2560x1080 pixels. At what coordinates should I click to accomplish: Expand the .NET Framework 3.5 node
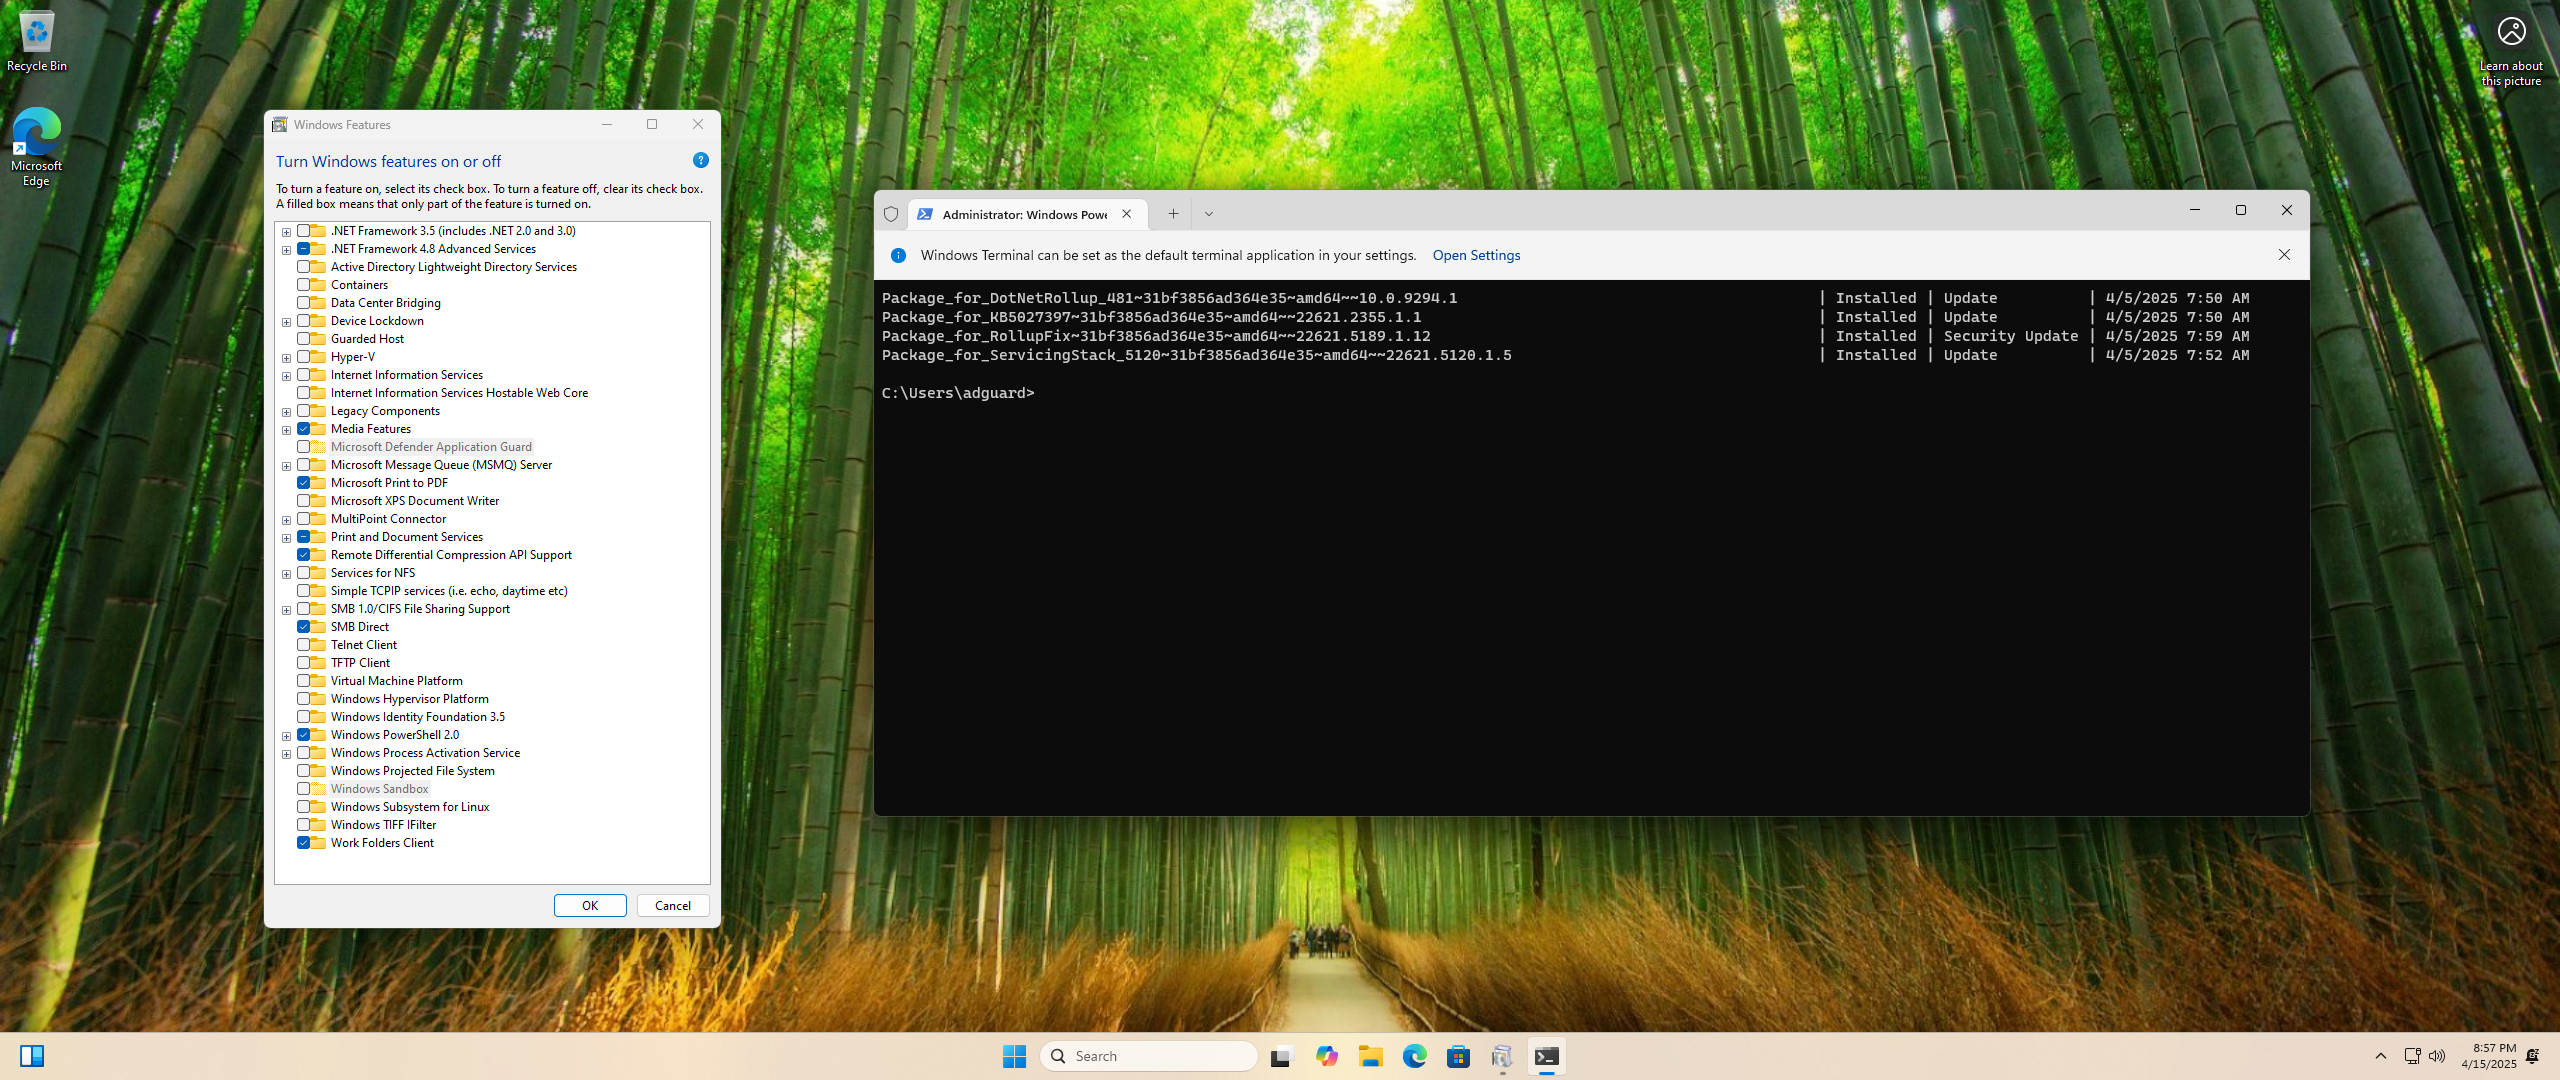287,230
